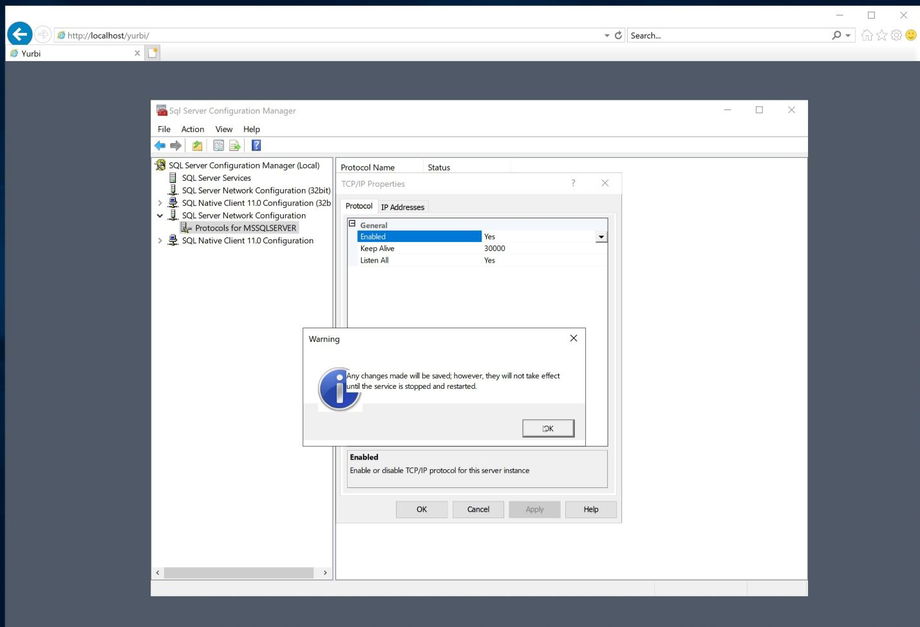
Task: Click the browser refresh icon
Action: pyautogui.click(x=618, y=35)
